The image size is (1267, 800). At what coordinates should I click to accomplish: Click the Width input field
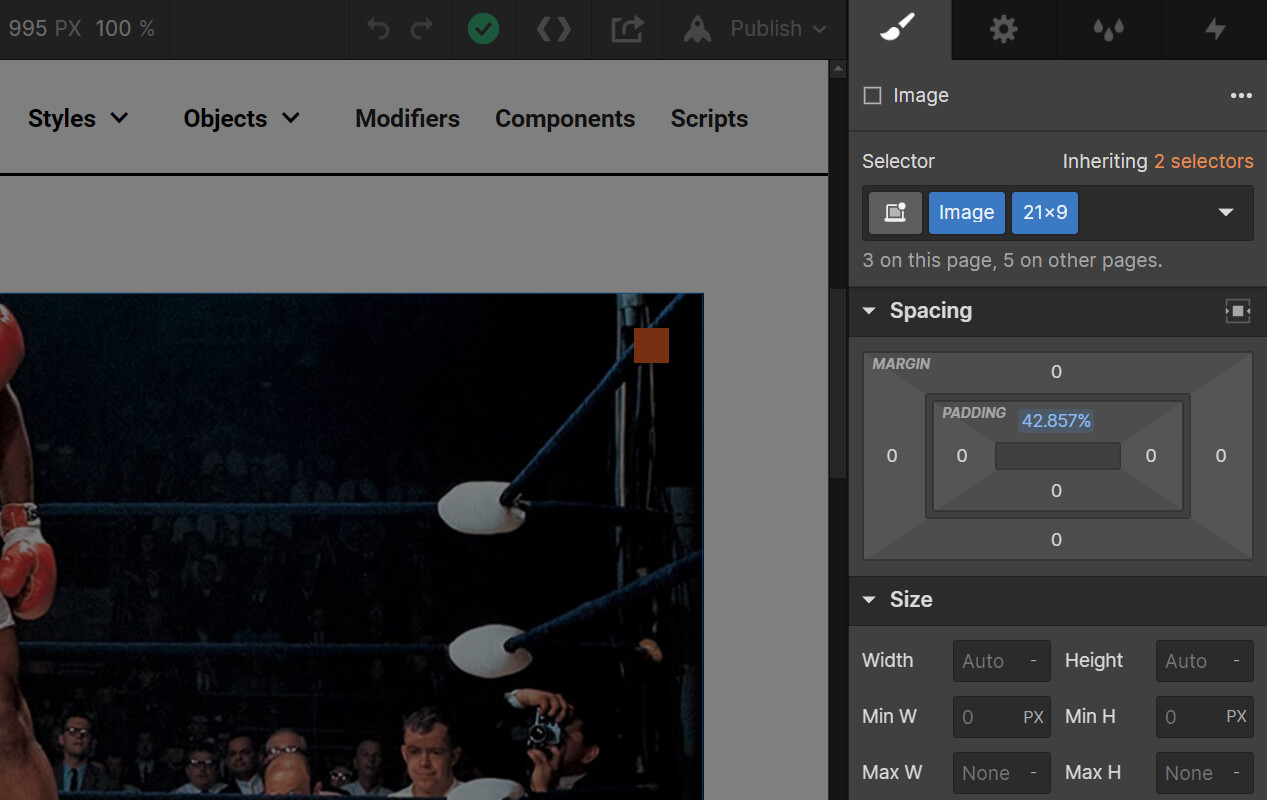click(x=1001, y=661)
